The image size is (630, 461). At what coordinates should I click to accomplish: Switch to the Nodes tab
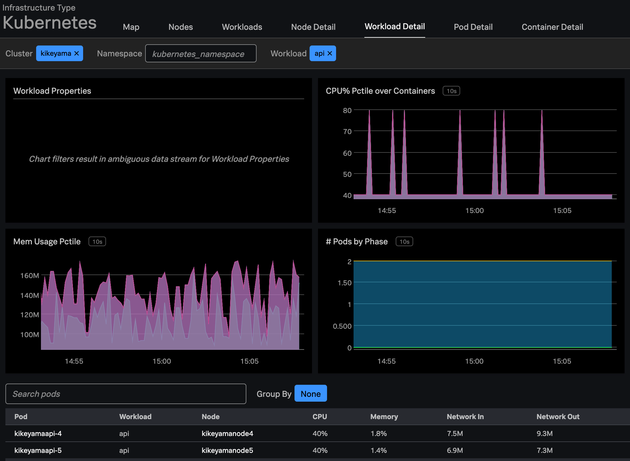180,27
